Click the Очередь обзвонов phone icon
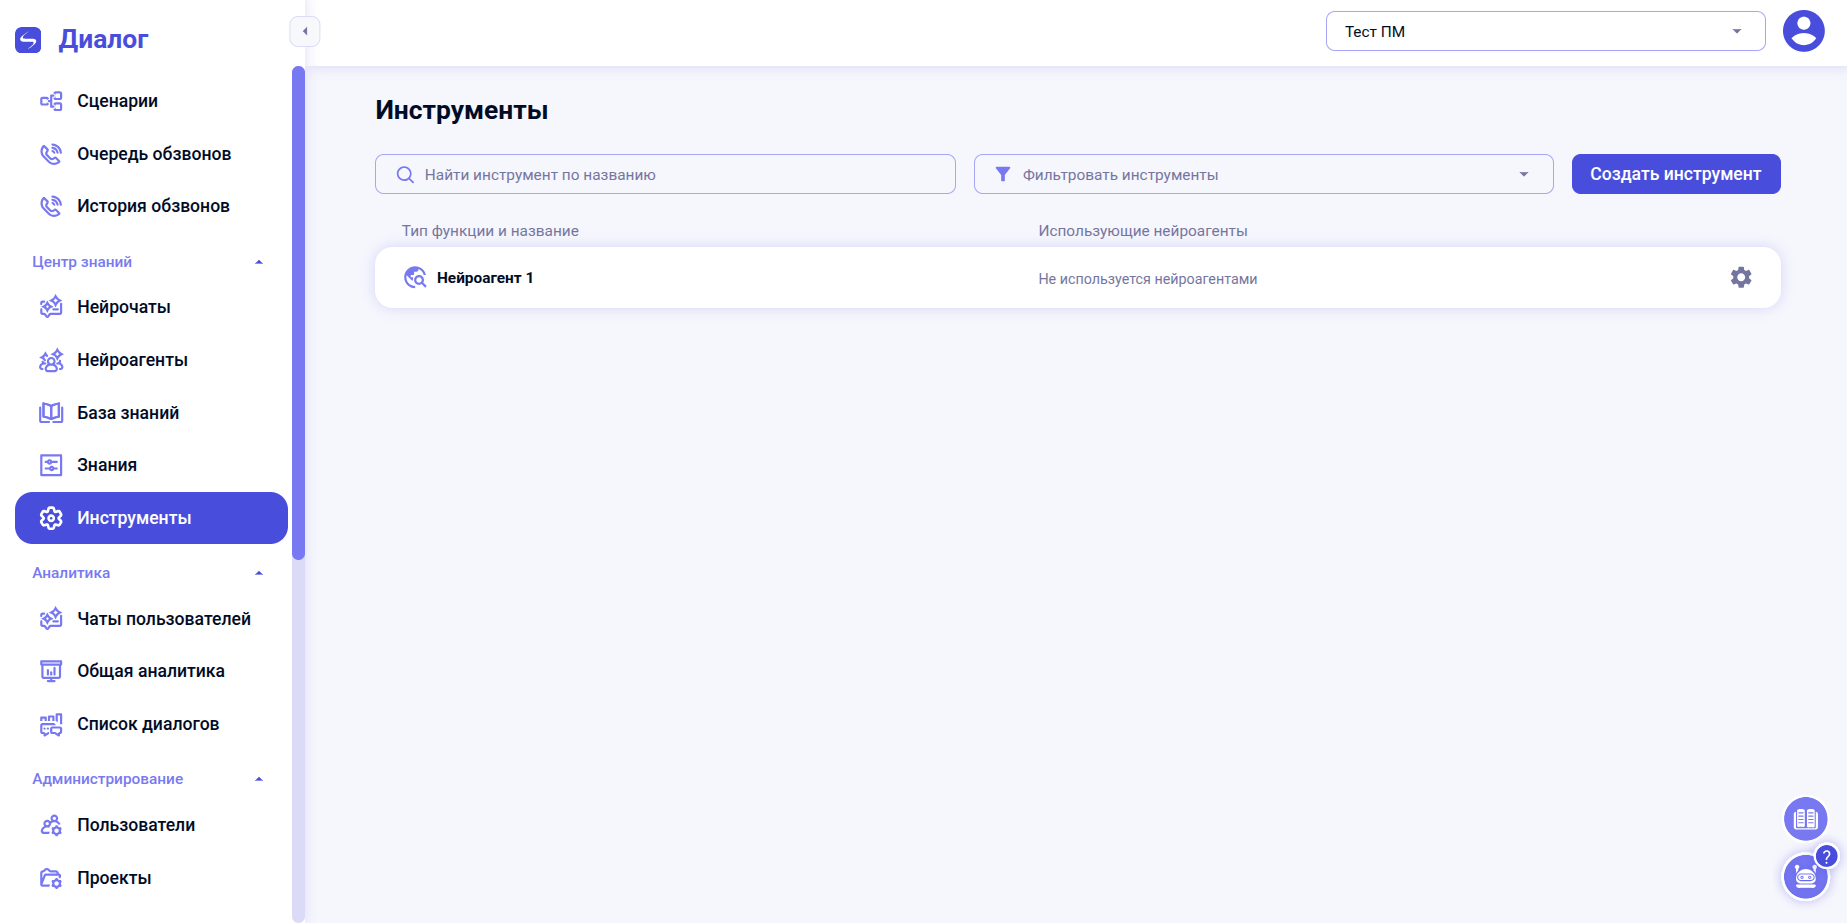 (x=51, y=154)
